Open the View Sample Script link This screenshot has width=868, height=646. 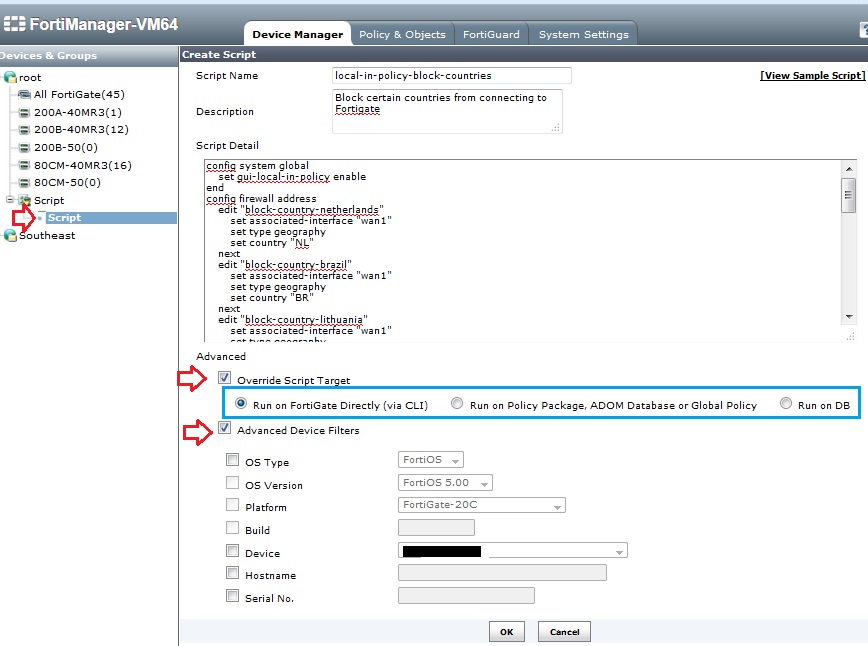(812, 75)
